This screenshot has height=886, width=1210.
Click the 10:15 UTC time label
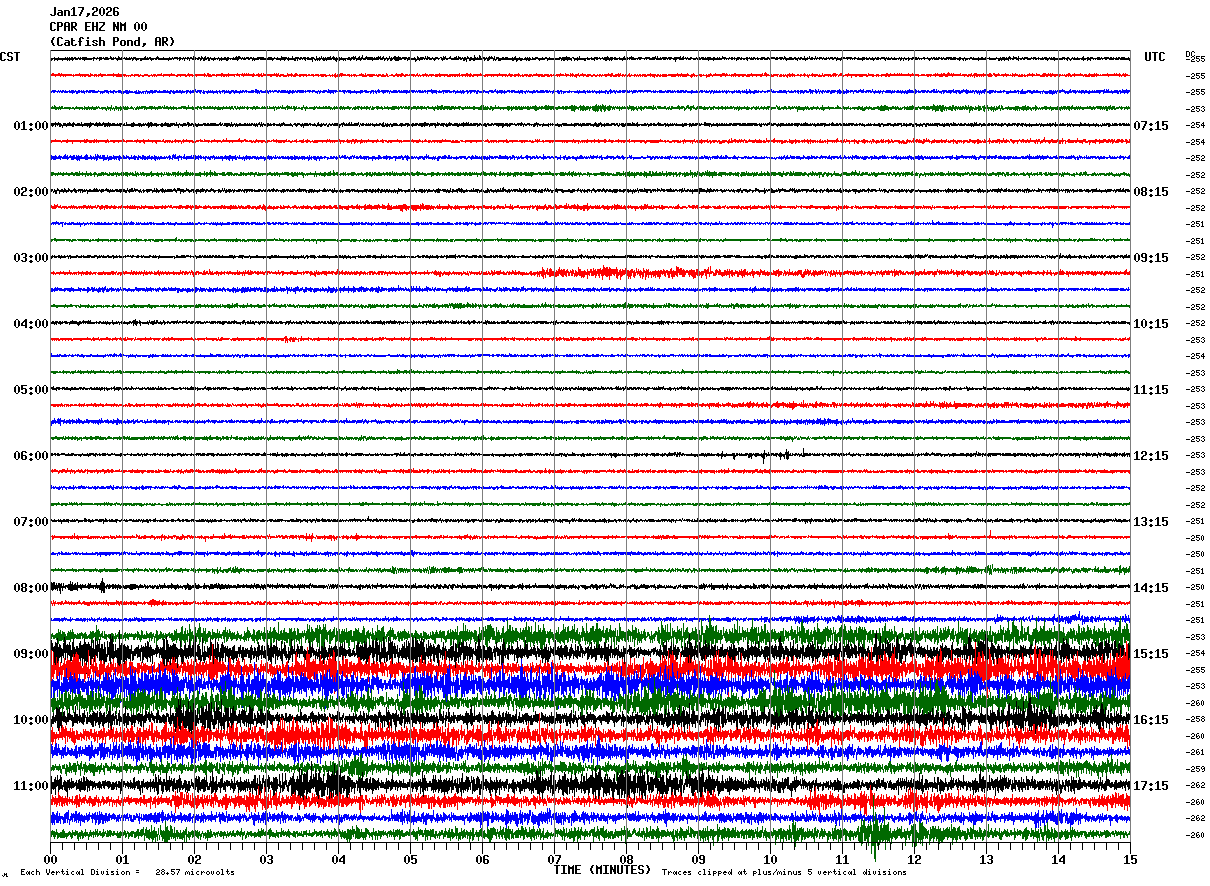(x=1150, y=324)
